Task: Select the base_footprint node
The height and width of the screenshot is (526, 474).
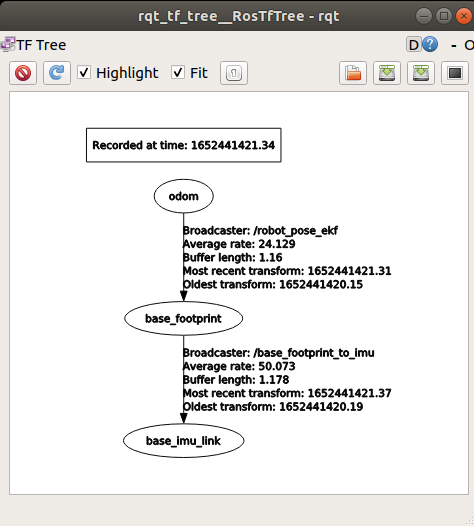Action: click(x=183, y=318)
